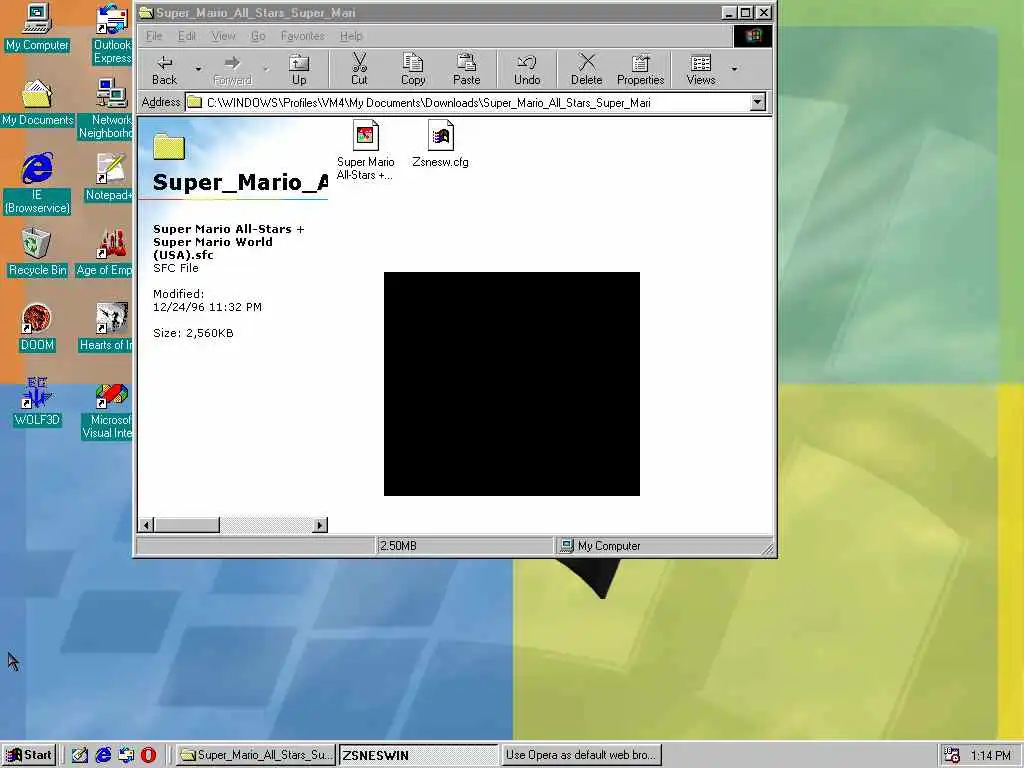Open the address bar dropdown list
This screenshot has height=768, width=1024.
758,103
